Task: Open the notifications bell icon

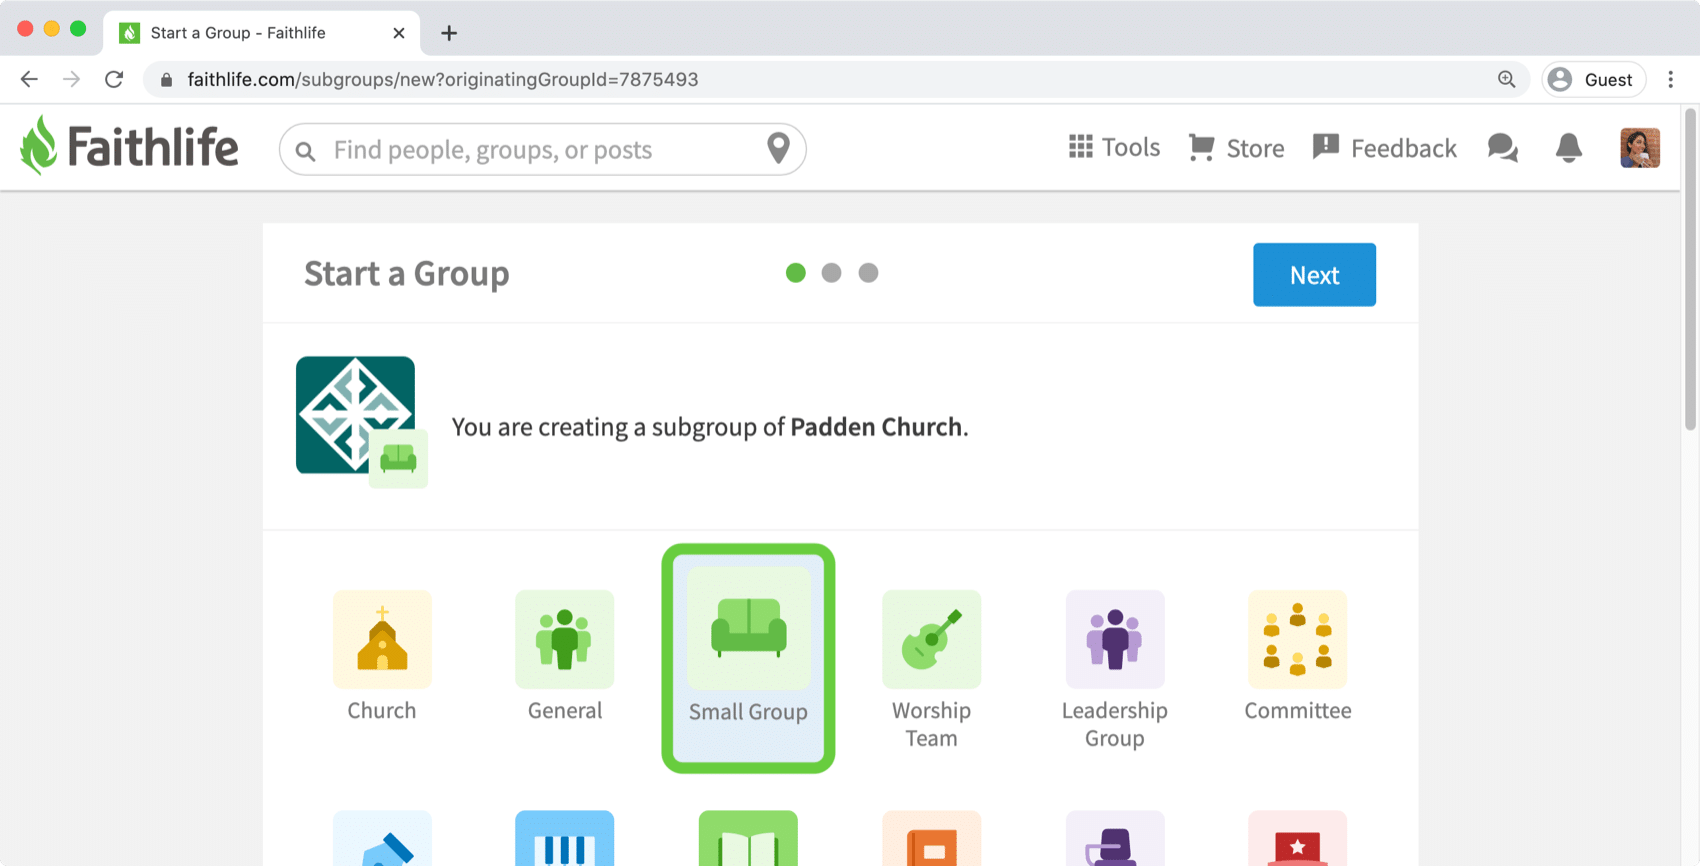Action: pos(1569,148)
